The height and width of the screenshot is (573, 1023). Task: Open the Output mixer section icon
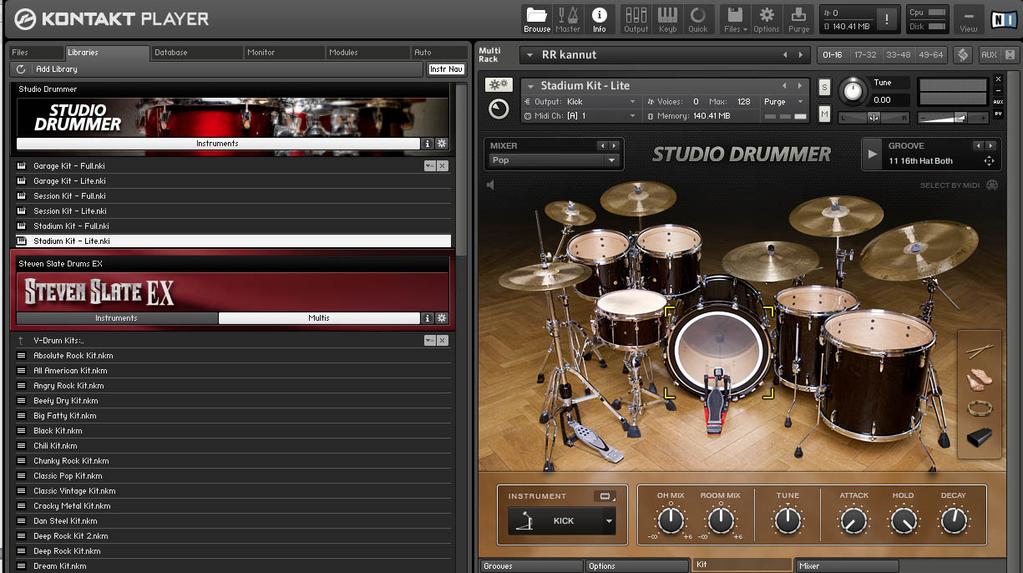coord(635,19)
